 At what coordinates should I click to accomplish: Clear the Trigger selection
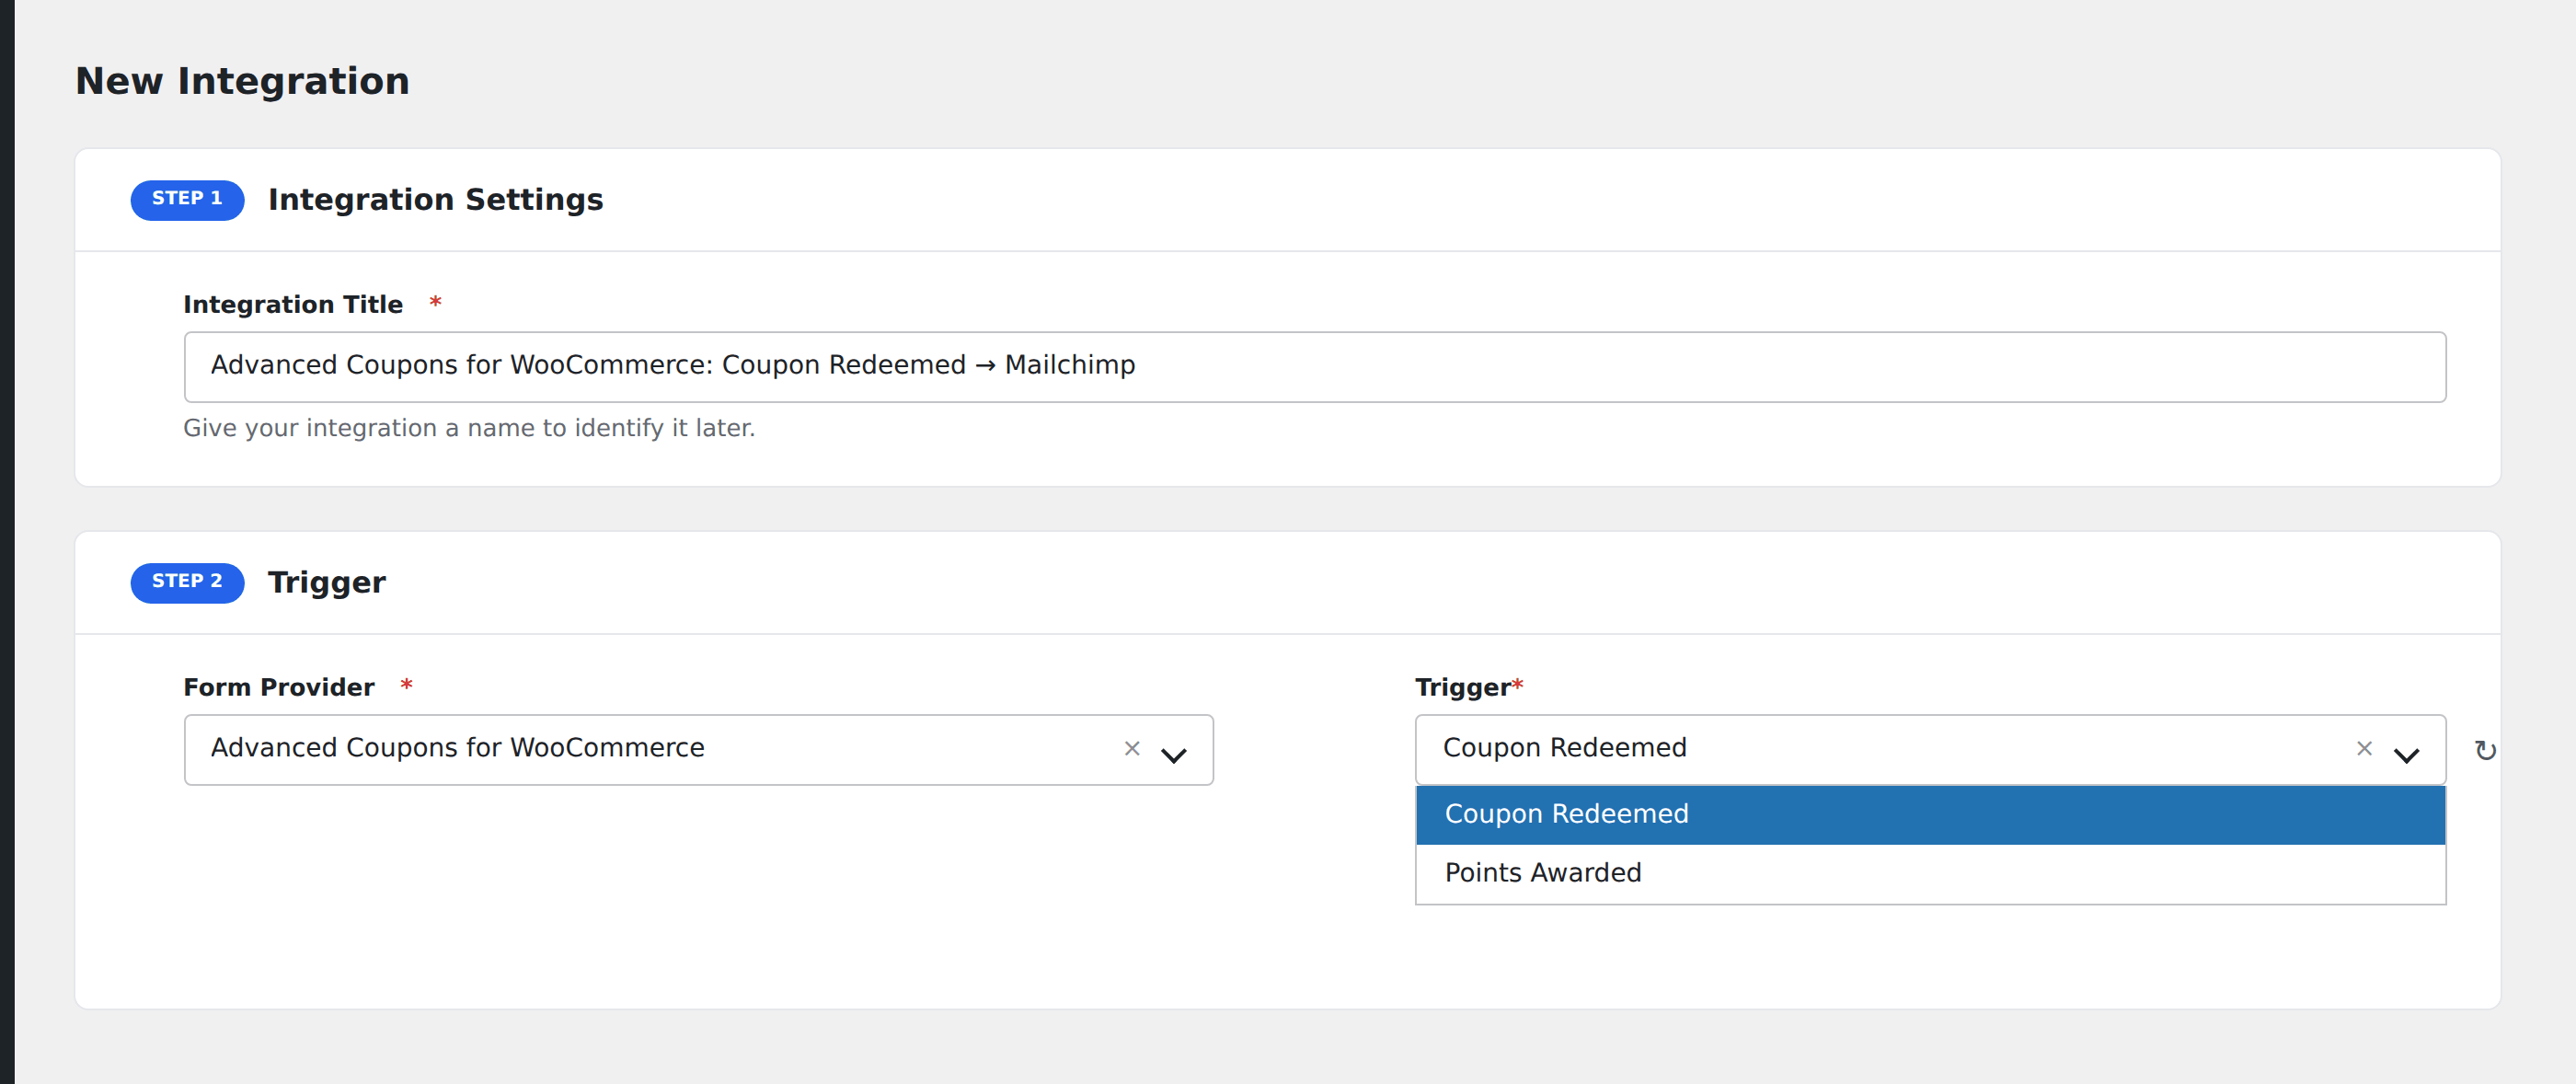click(2364, 749)
